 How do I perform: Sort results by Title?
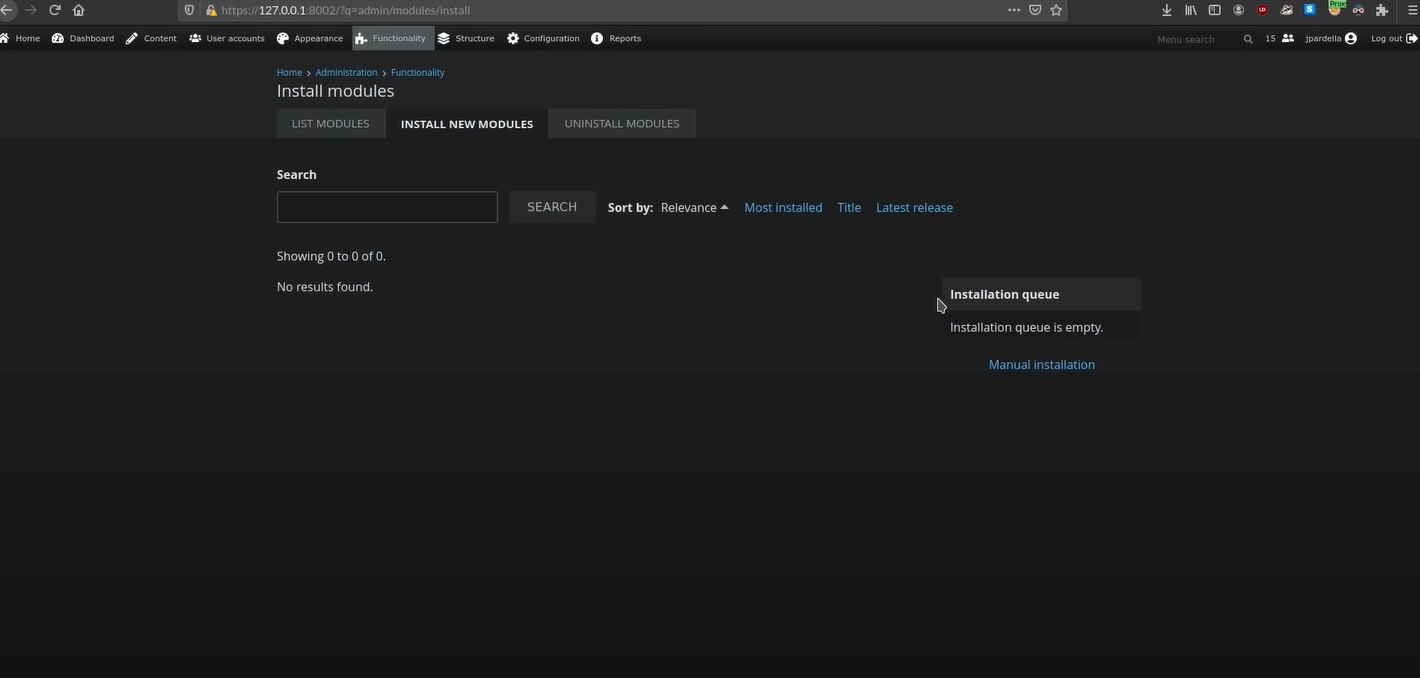[x=849, y=207]
